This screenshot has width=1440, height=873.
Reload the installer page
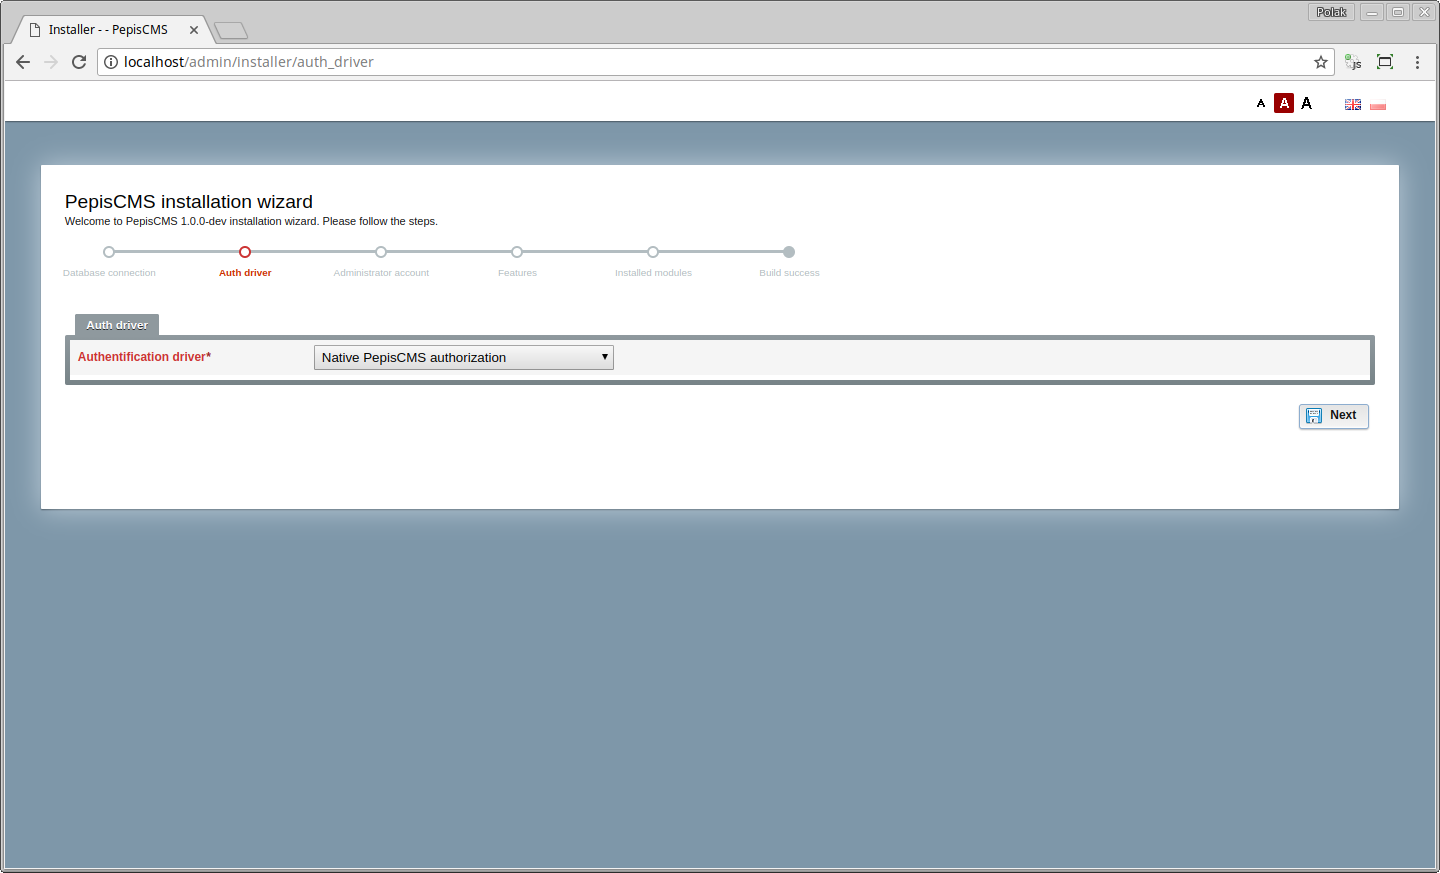(79, 62)
